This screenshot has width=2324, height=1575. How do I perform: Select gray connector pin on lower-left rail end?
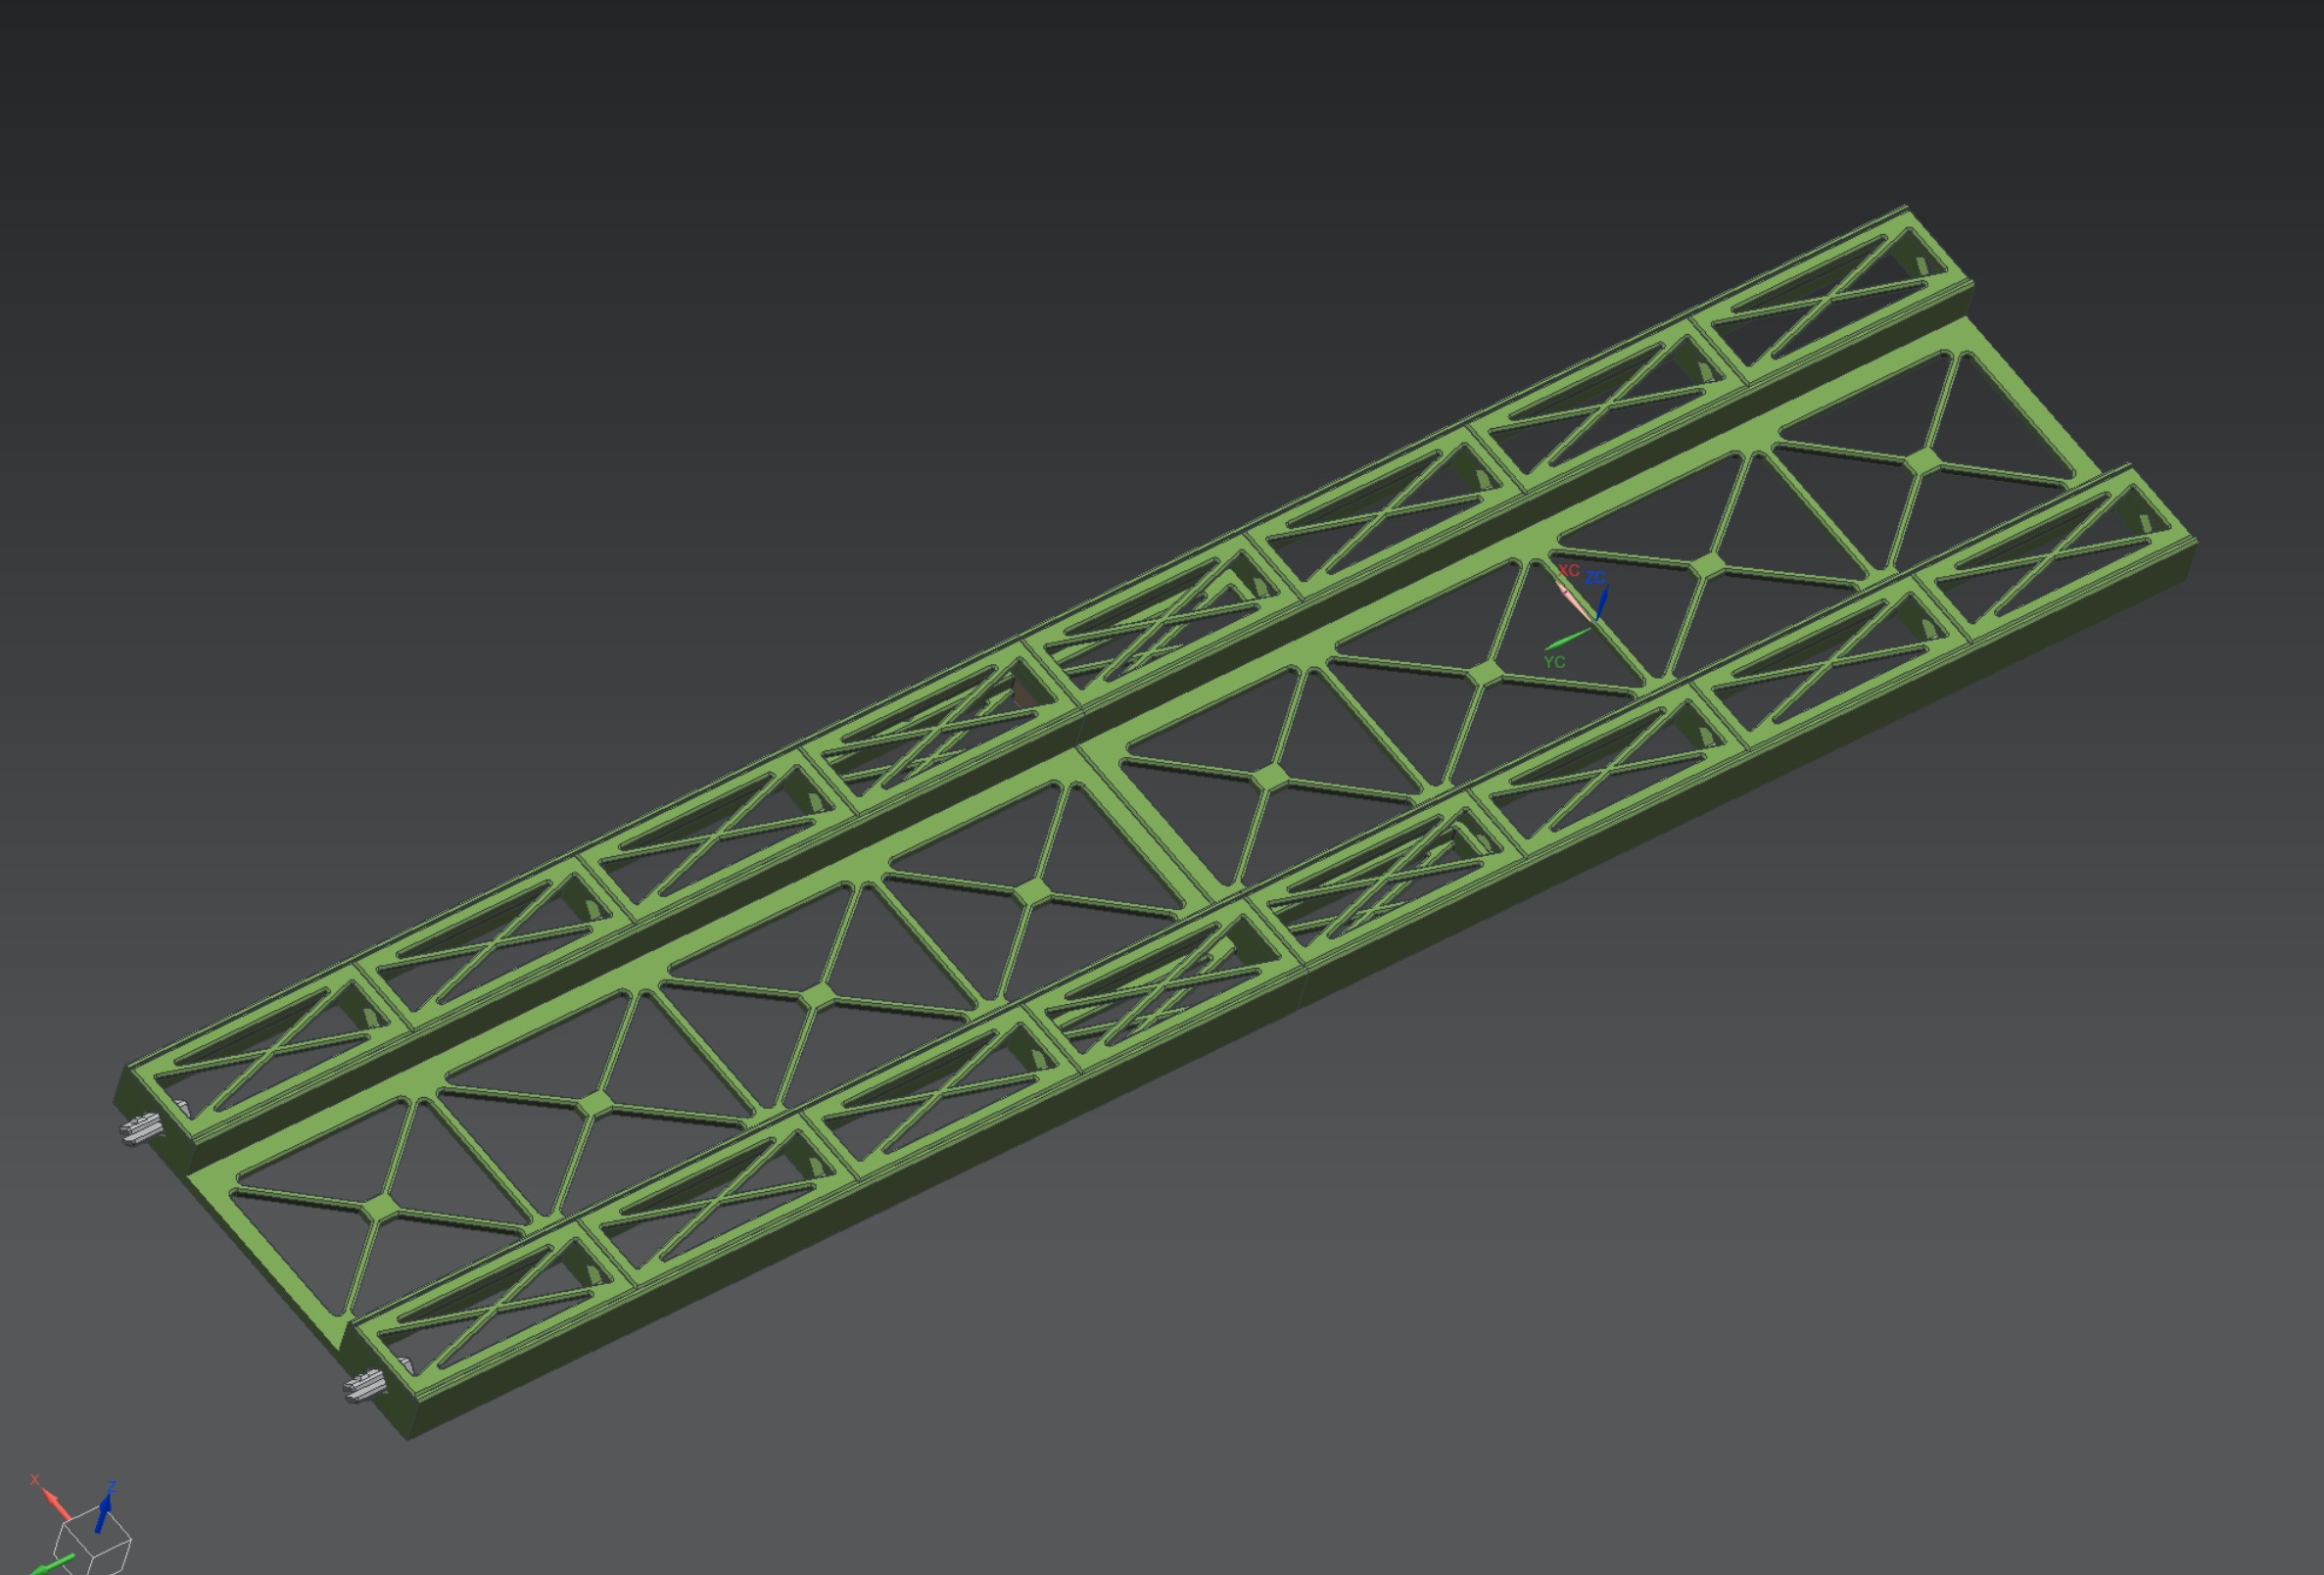(364, 1385)
